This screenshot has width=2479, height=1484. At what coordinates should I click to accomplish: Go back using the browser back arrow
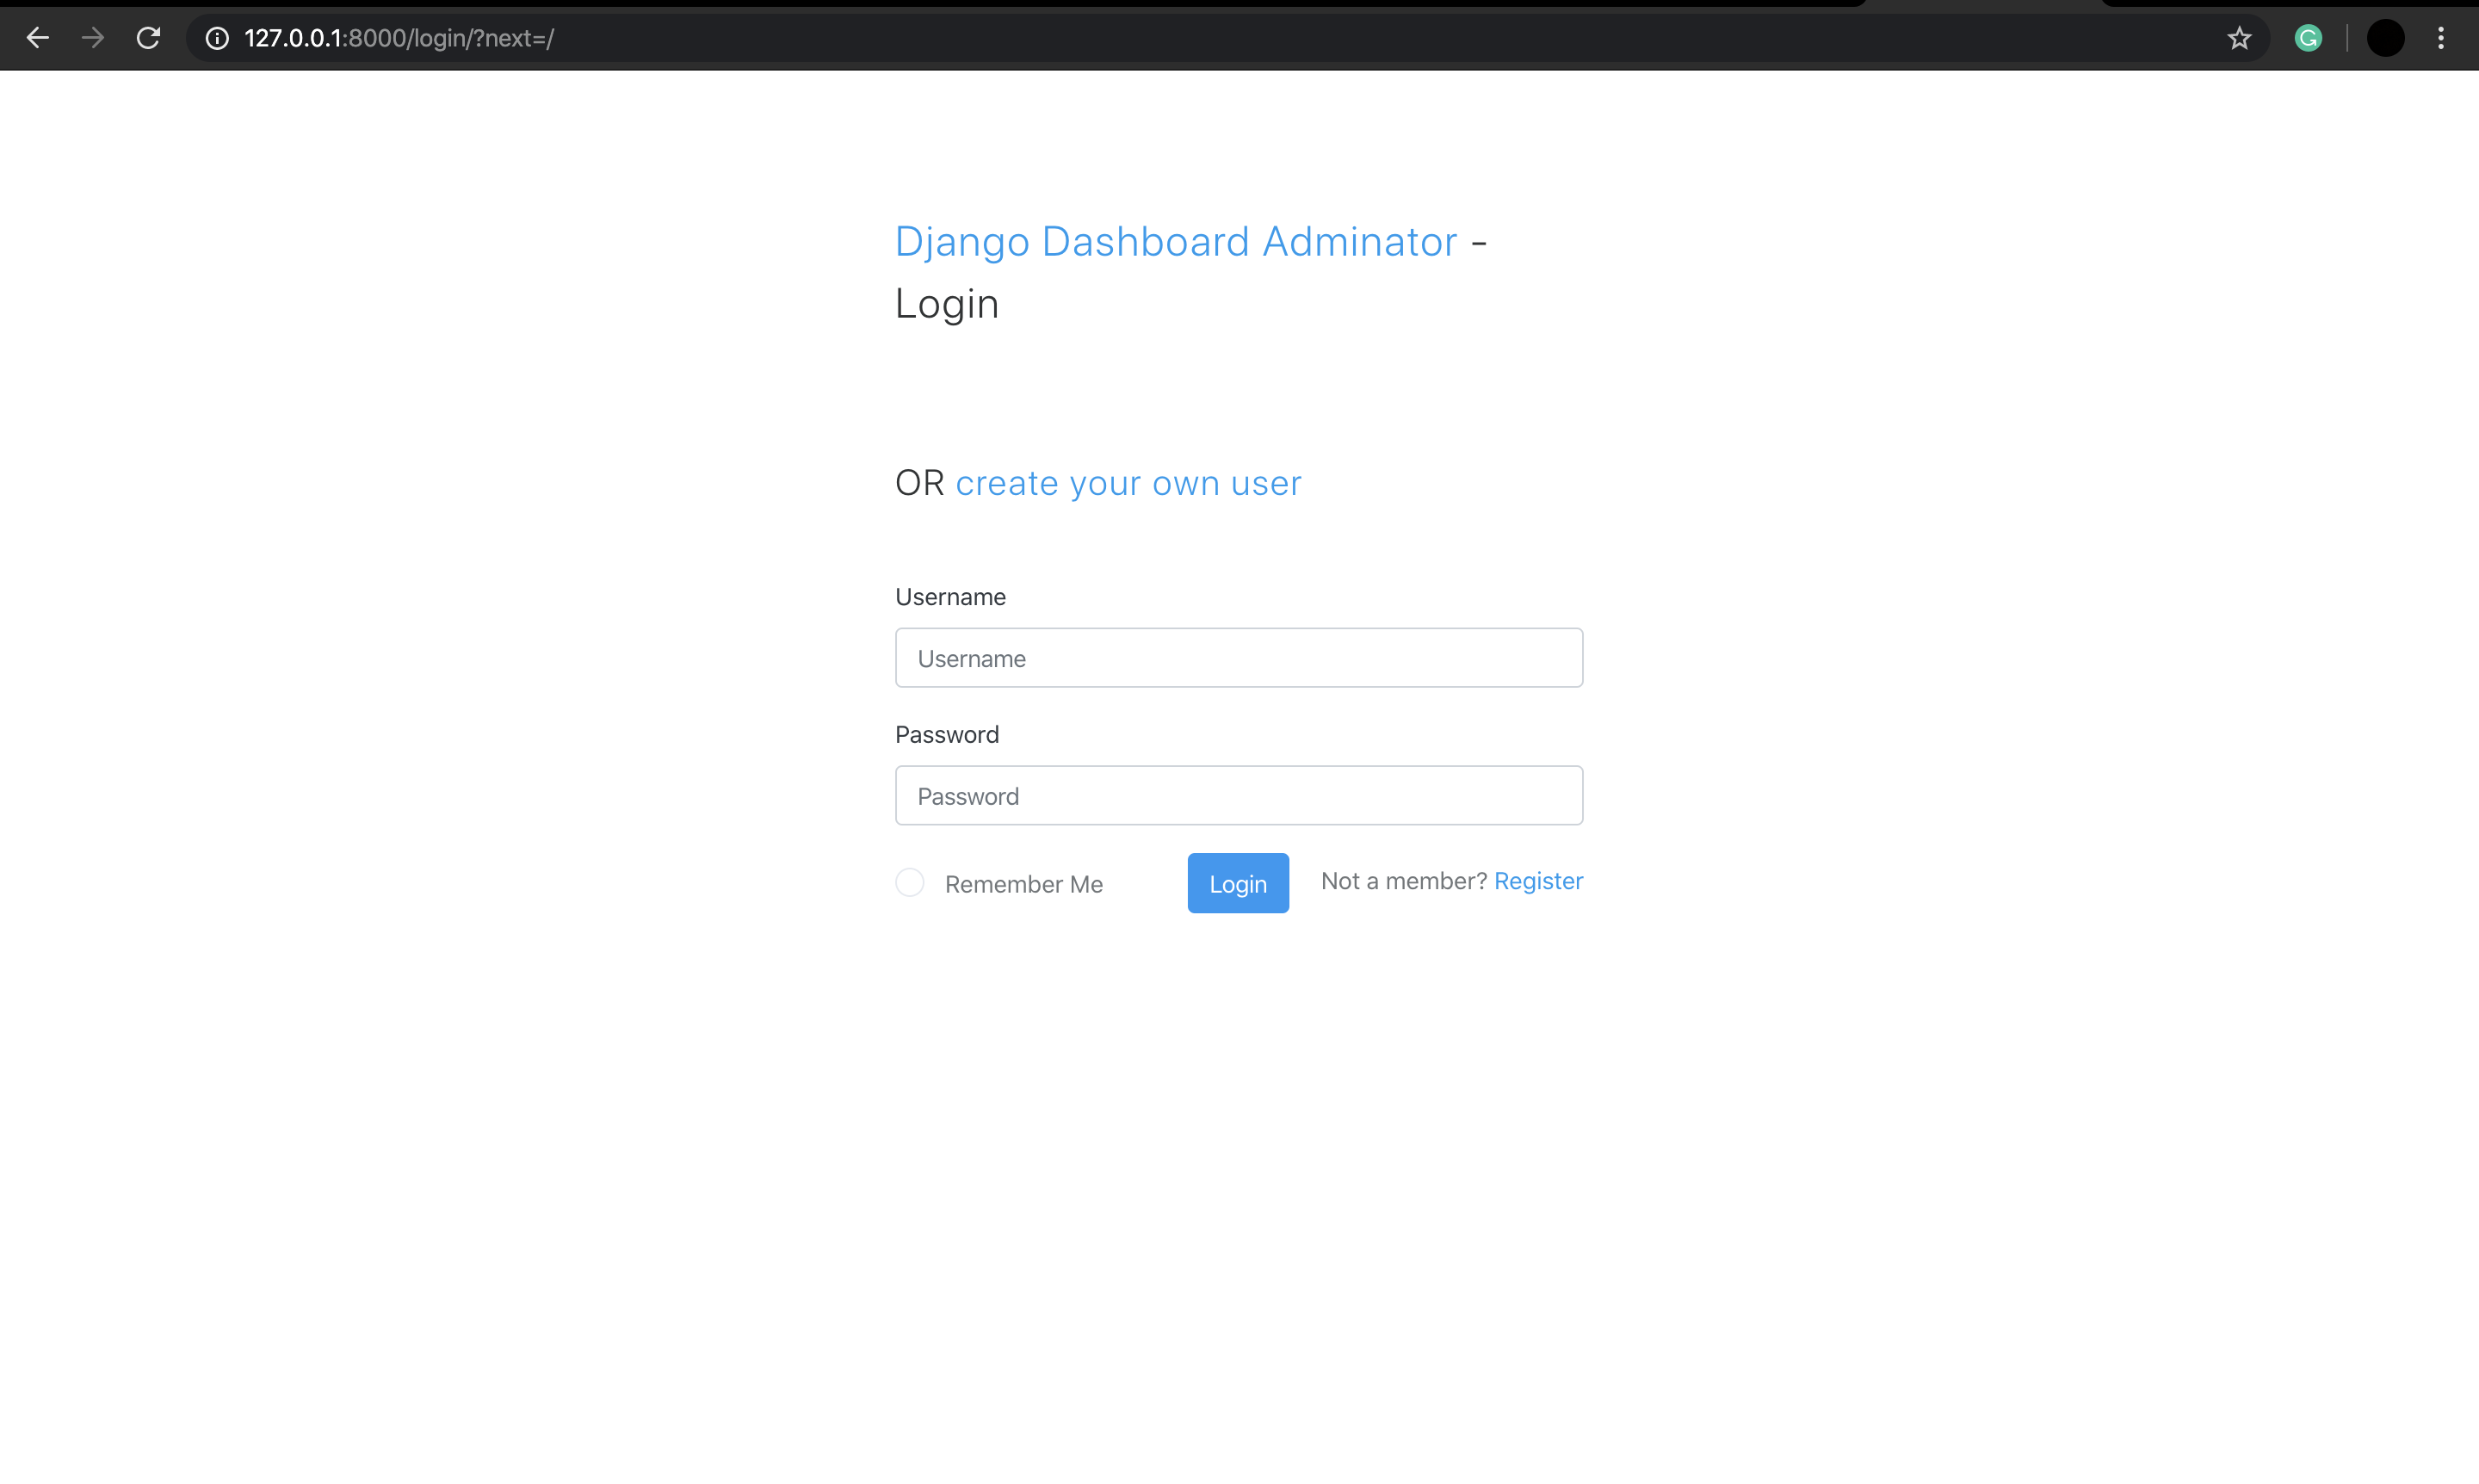(x=38, y=38)
